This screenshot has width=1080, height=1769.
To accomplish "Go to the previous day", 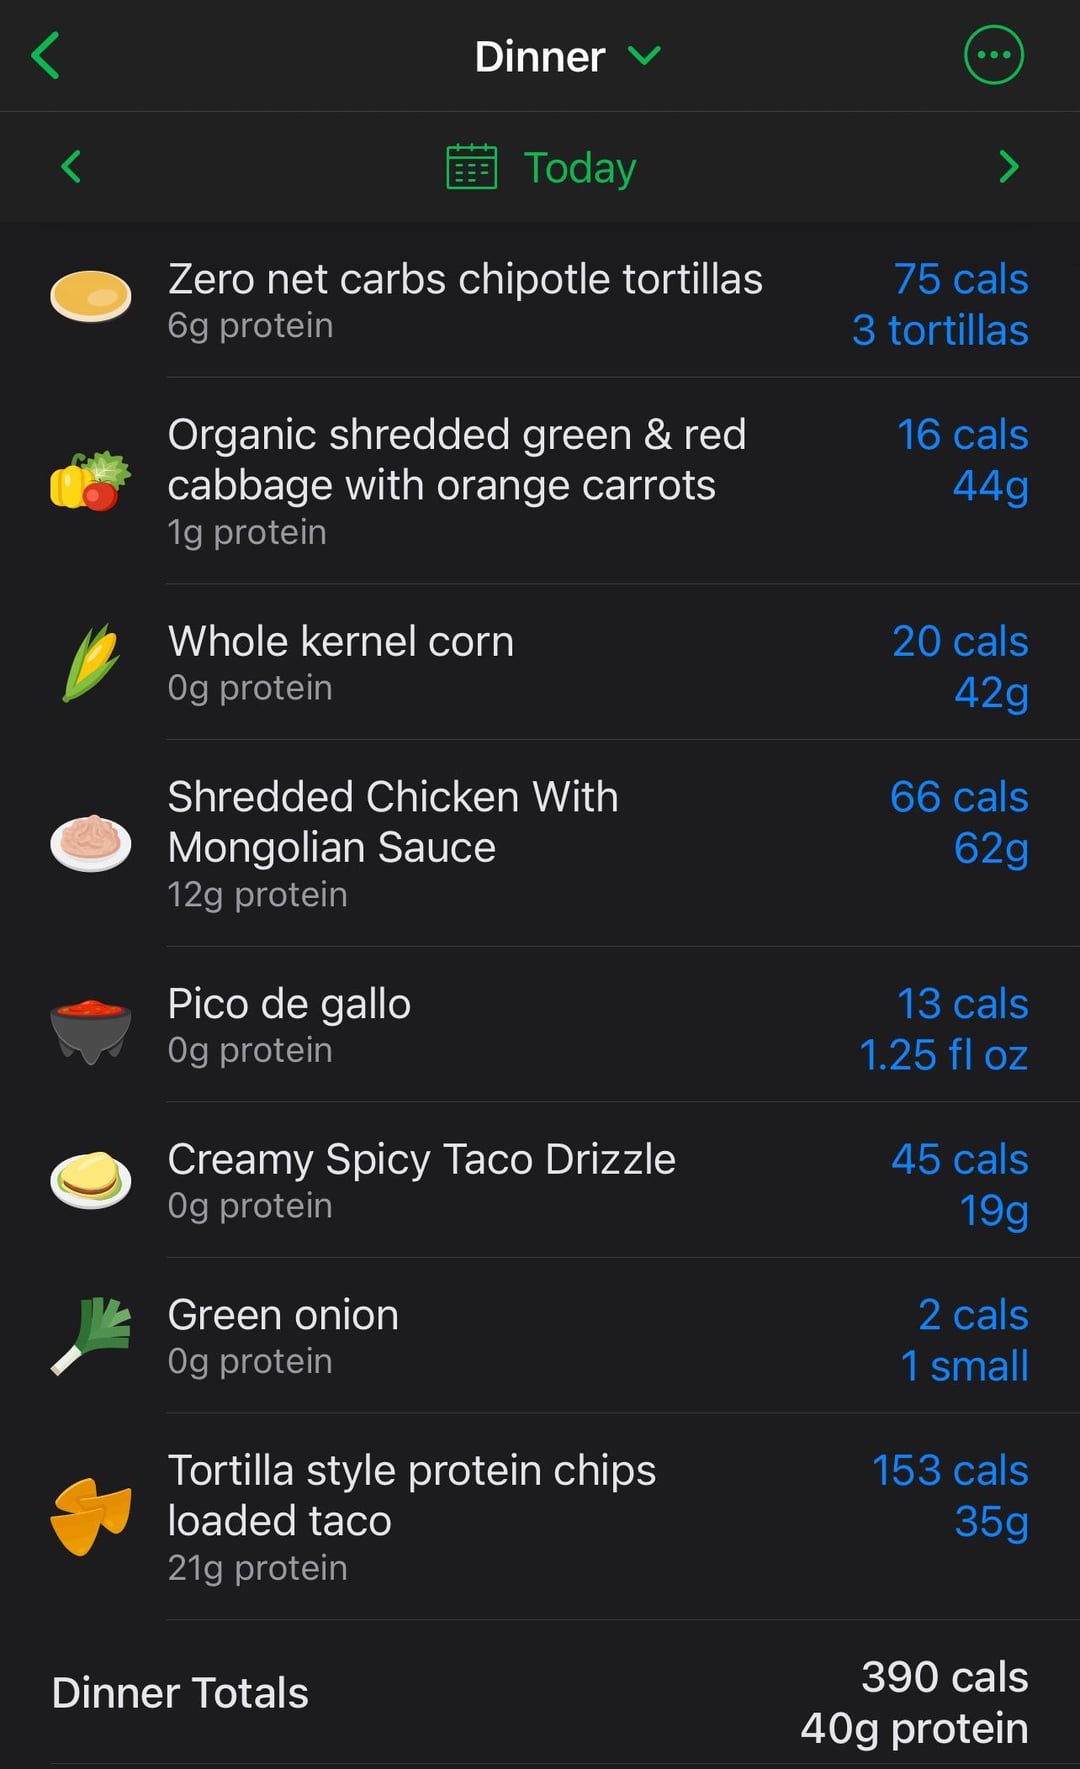I will click(71, 167).
